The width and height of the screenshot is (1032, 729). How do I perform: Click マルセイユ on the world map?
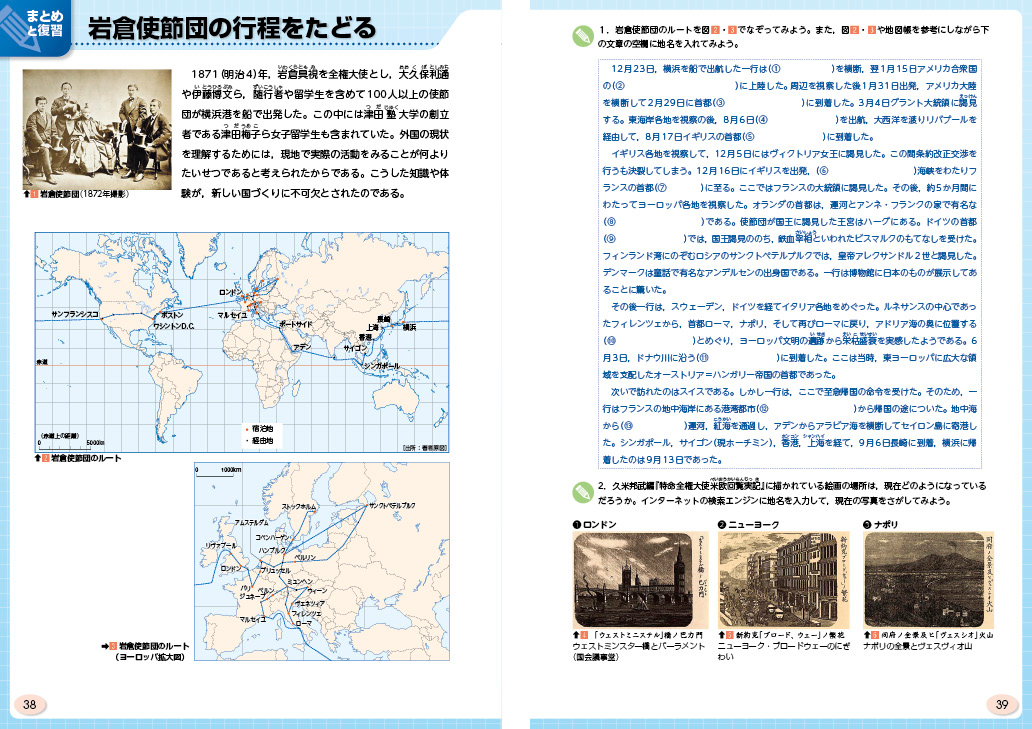tap(232, 315)
